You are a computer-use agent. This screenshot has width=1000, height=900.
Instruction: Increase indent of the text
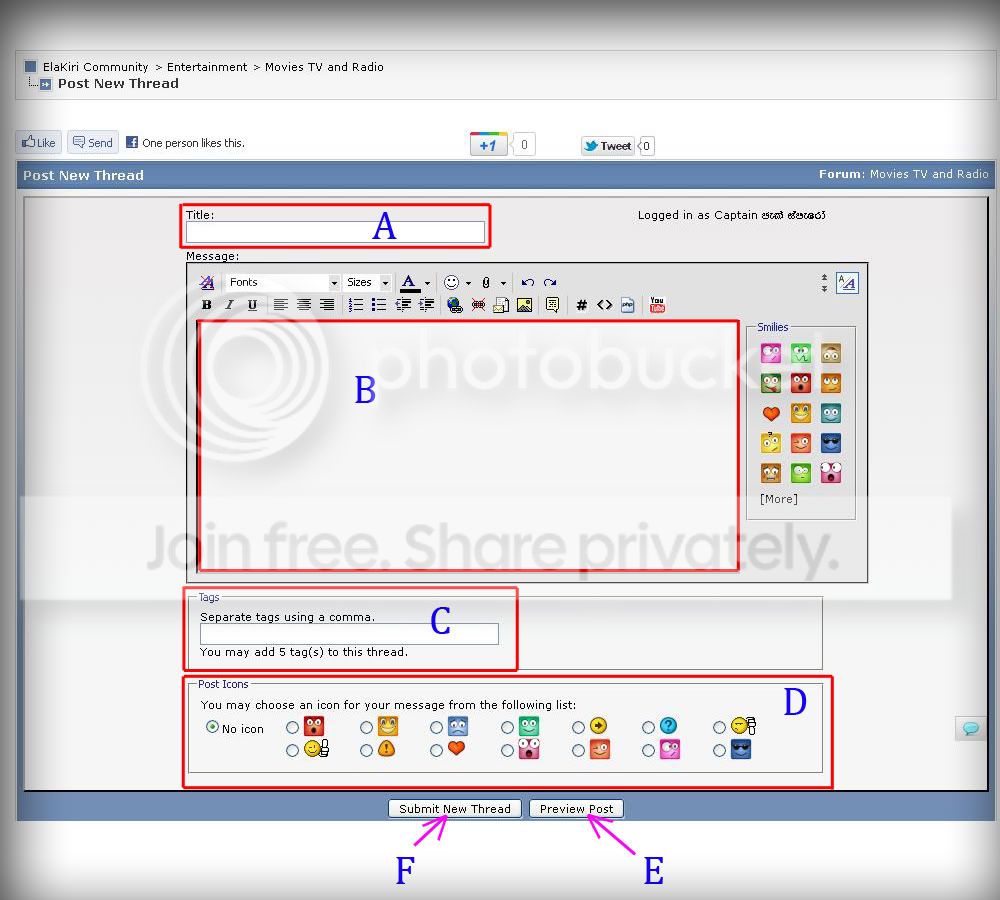(426, 305)
